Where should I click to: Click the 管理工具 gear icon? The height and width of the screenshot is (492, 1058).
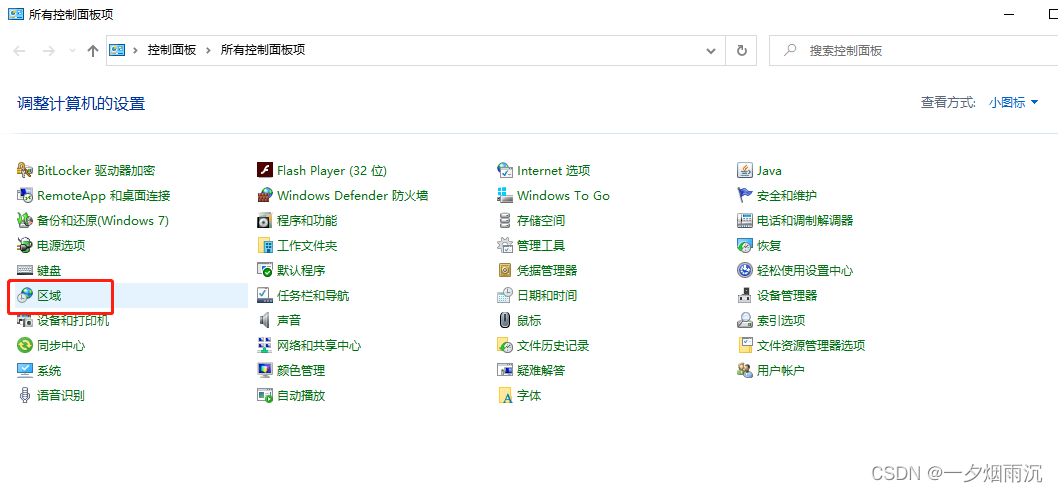tap(505, 246)
